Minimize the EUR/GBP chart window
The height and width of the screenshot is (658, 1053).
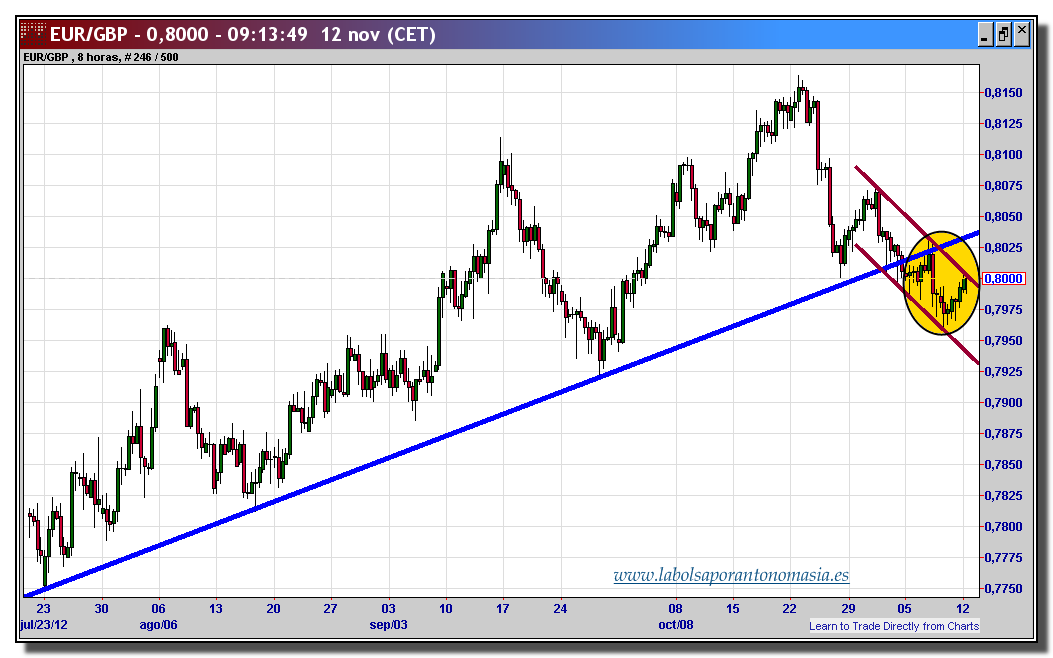tap(985, 34)
